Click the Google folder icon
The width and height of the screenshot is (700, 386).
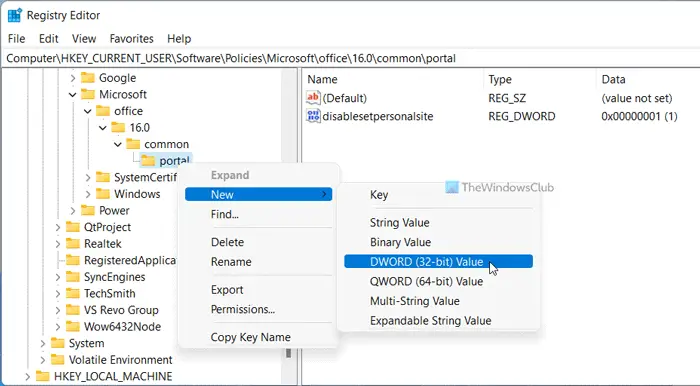[x=88, y=78]
